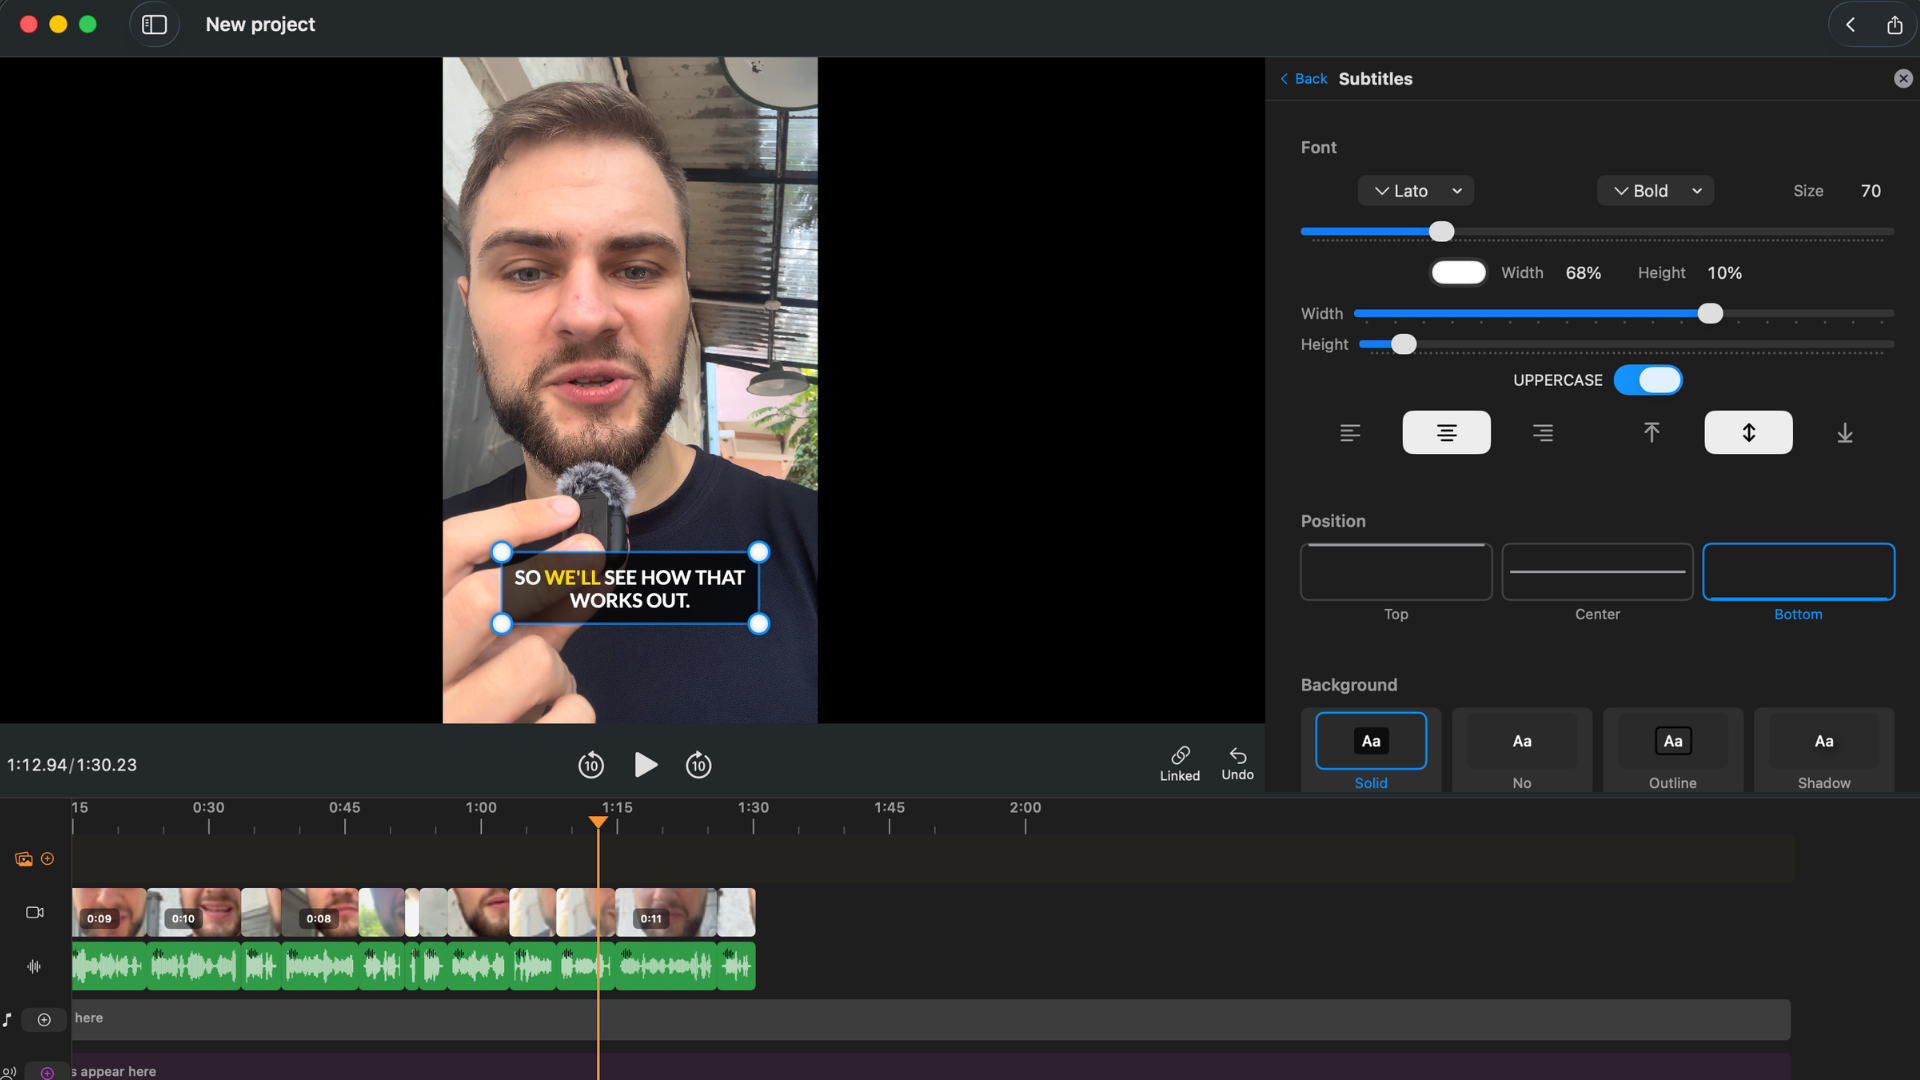Viewport: 1920px width, 1080px height.
Task: Open the Bold font weight dropdown
Action: [x=1655, y=191]
